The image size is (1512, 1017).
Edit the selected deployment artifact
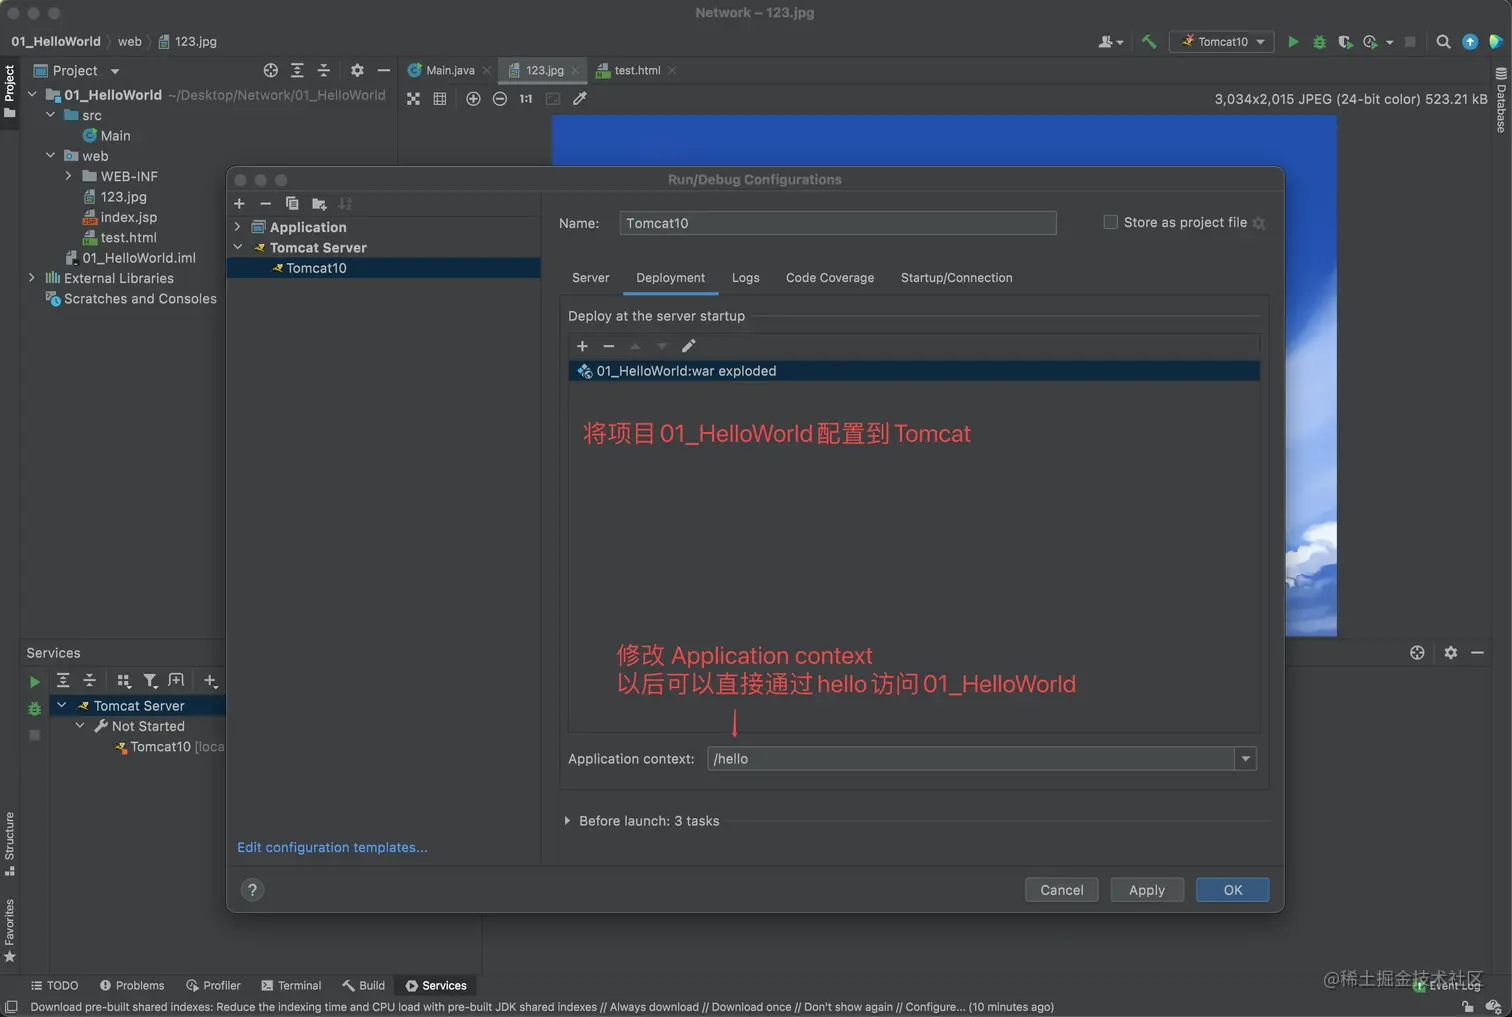pyautogui.click(x=688, y=346)
